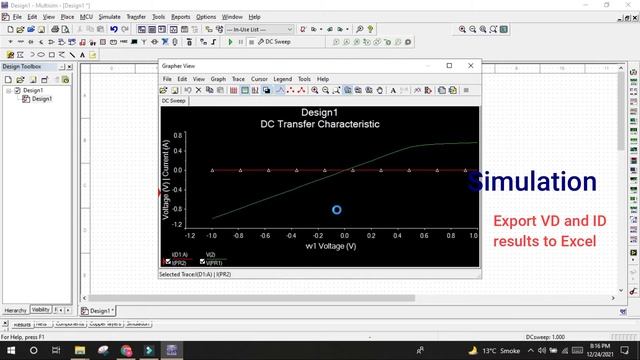640x360 pixels.
Task: Click the Save icon in Grapher toolbar
Action: pos(175,90)
